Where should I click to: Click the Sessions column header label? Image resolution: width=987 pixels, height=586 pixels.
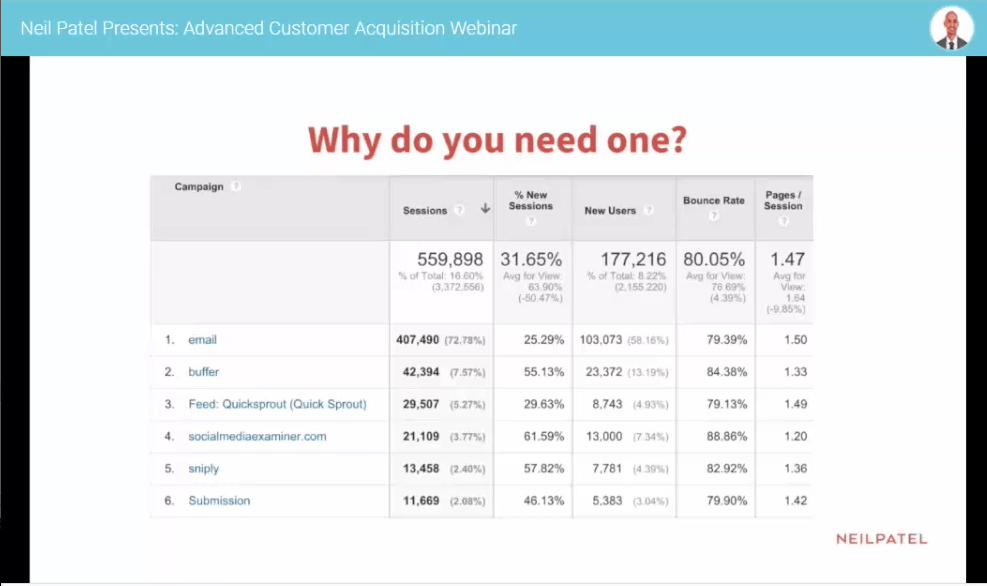[x=425, y=210]
